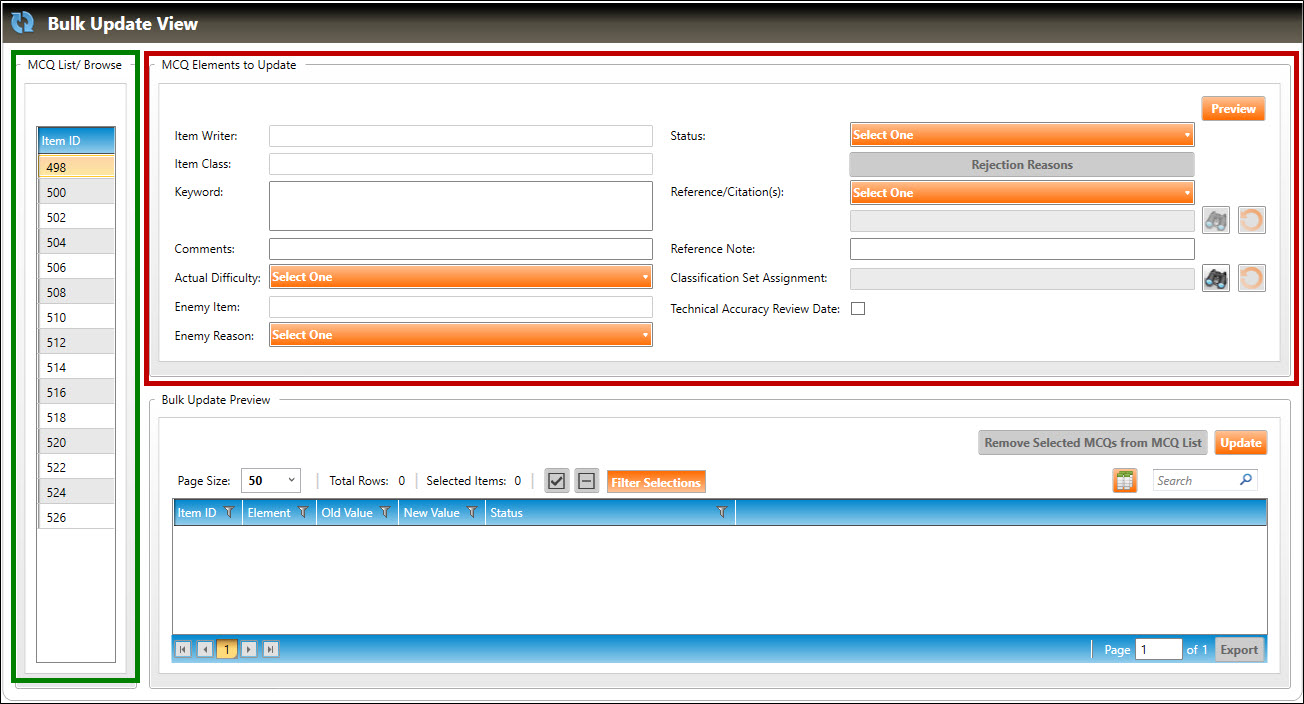The height and width of the screenshot is (704, 1304).
Task: Check the Technical Accuracy Review Date checkbox
Action: coord(857,309)
